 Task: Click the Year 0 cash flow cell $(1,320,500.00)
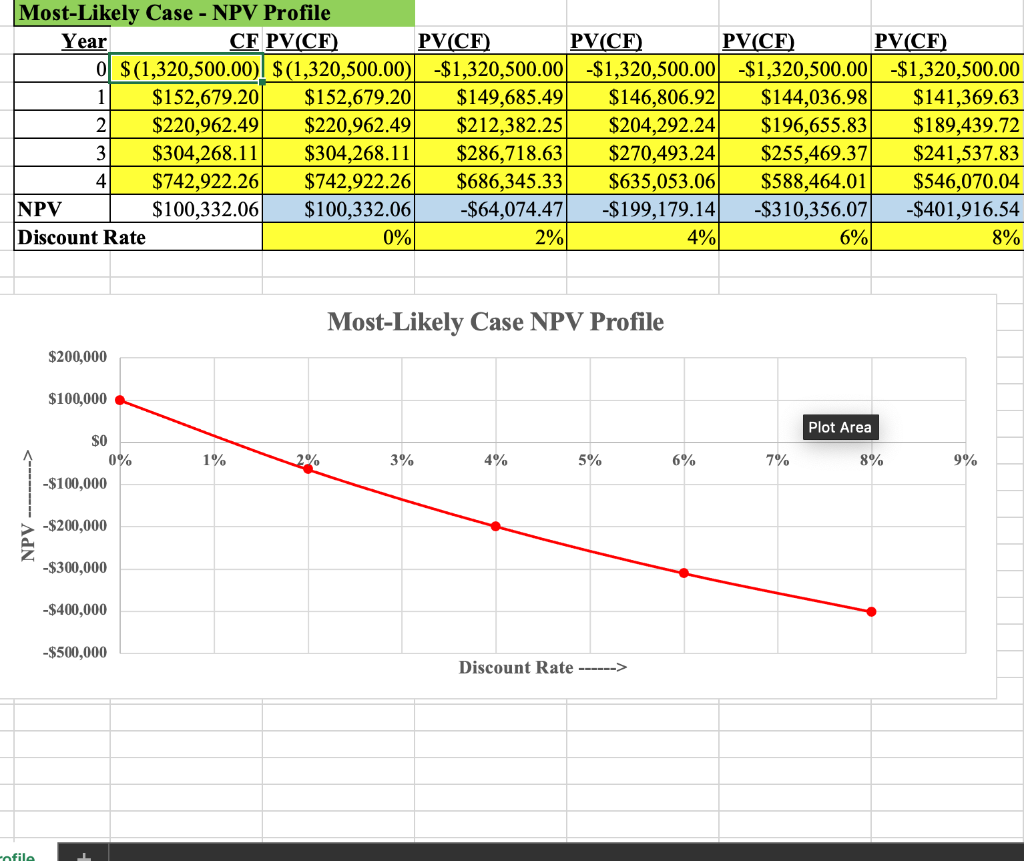[186, 70]
